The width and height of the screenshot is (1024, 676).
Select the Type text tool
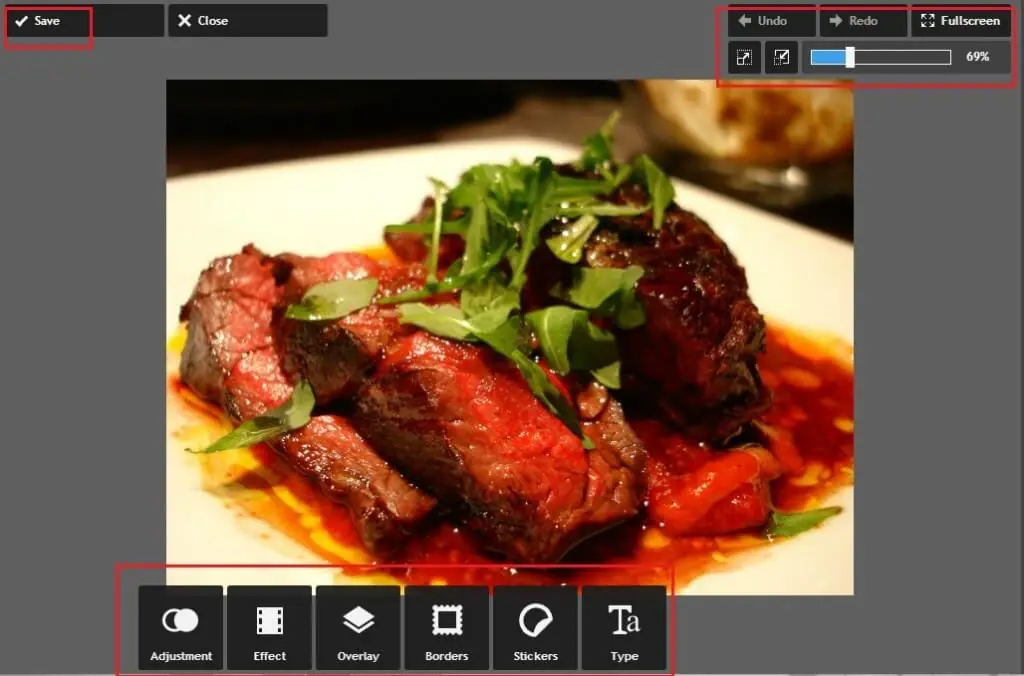[624, 628]
